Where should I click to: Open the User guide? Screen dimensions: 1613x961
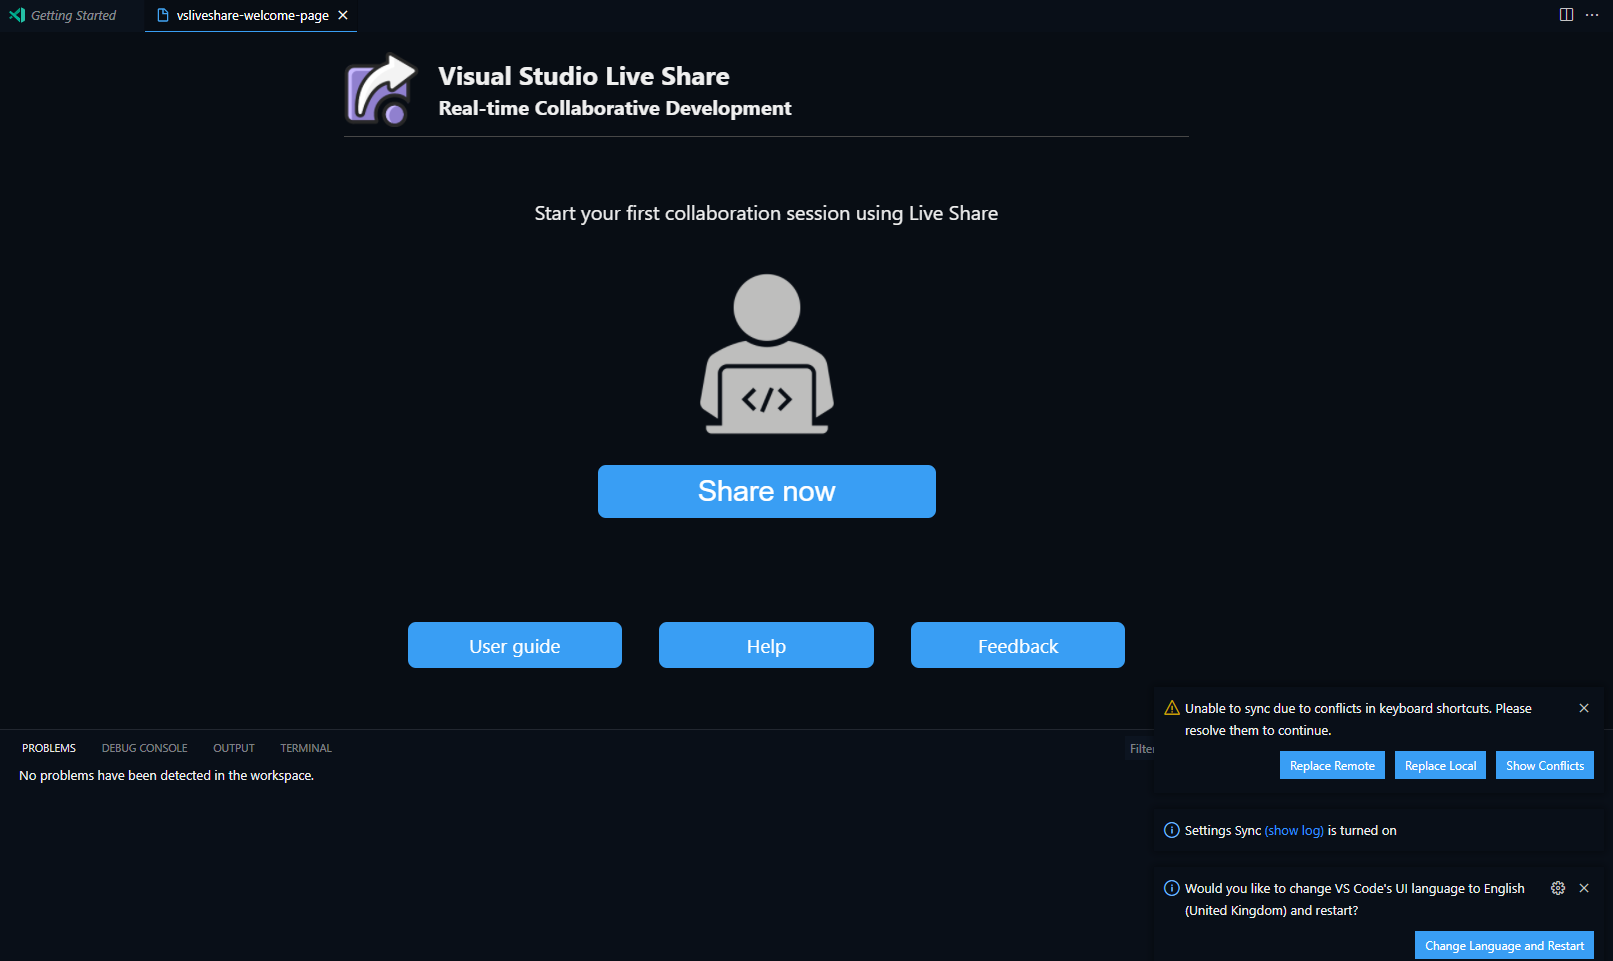[514, 645]
